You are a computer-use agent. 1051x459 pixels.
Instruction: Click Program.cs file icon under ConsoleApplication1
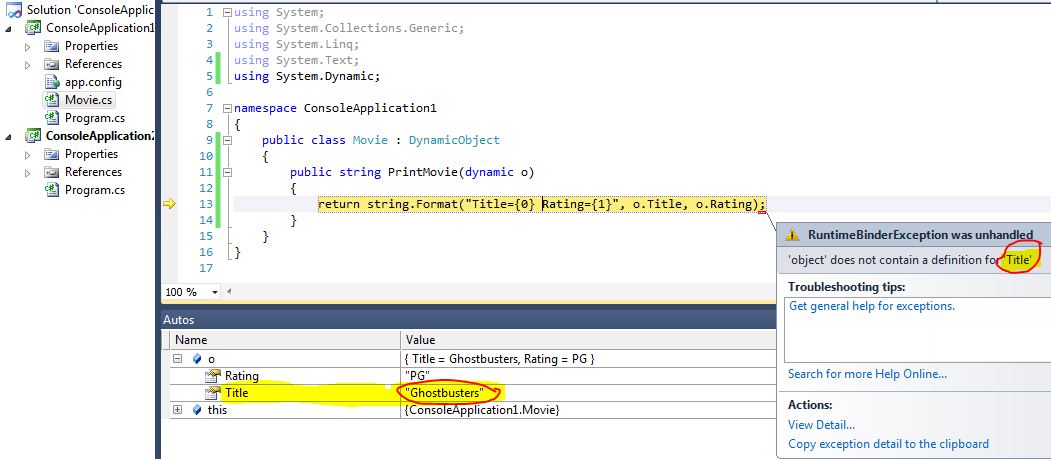(52, 118)
